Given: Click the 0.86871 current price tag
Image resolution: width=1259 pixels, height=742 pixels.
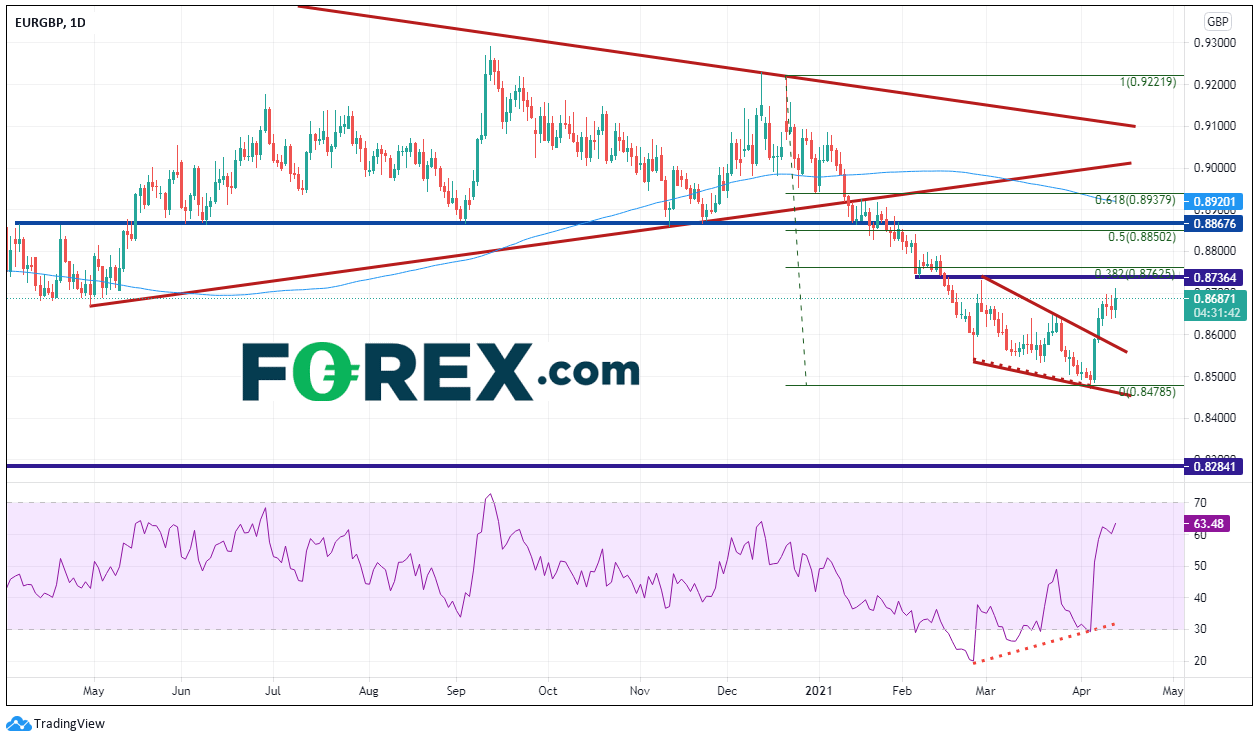Looking at the screenshot, I should tap(1214, 298).
